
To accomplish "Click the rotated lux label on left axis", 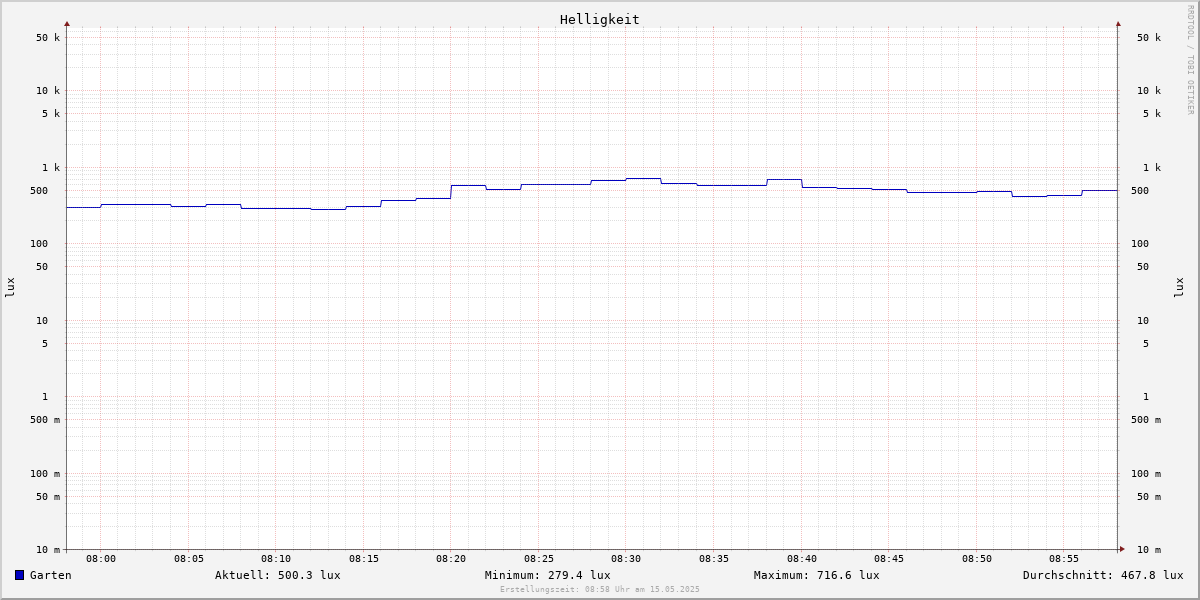I will [x=10, y=287].
